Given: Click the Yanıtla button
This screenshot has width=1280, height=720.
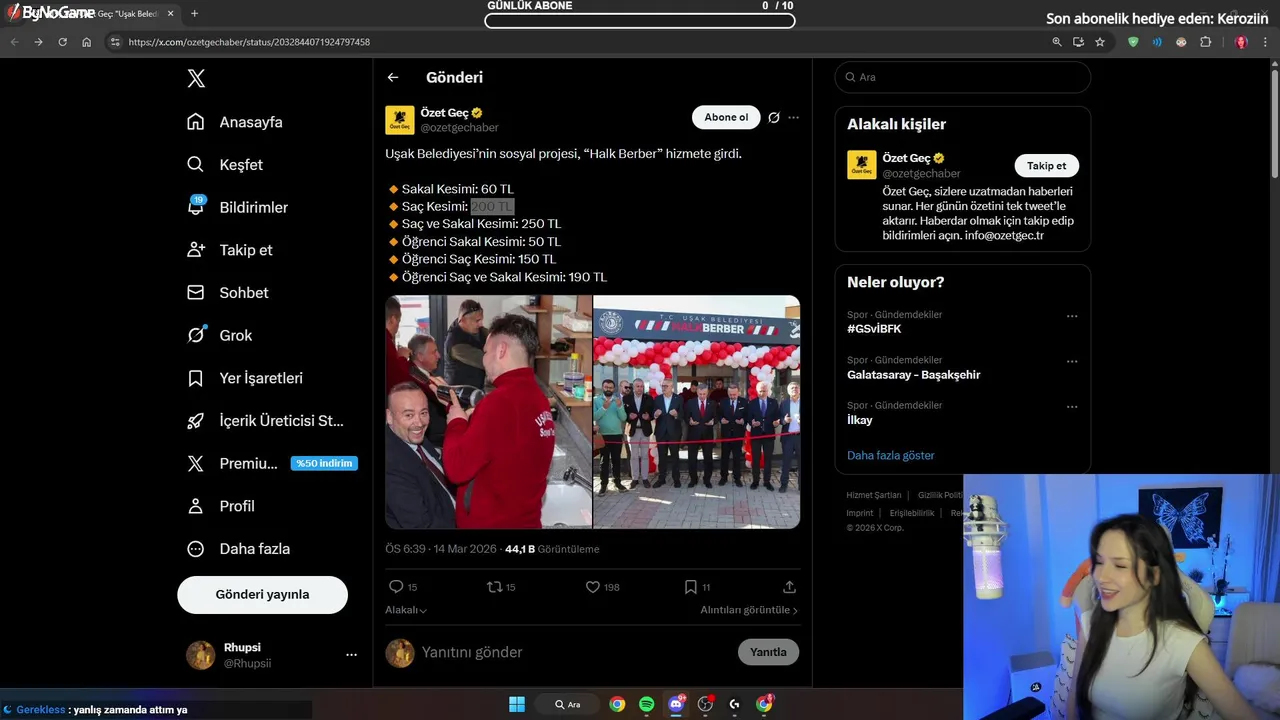Looking at the screenshot, I should pos(768,652).
